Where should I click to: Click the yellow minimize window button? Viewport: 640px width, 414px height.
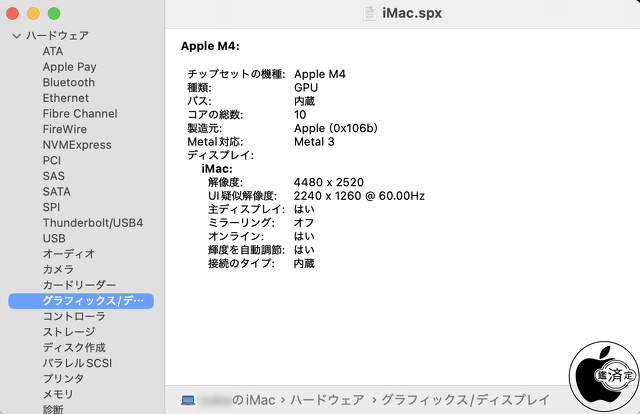click(x=34, y=14)
